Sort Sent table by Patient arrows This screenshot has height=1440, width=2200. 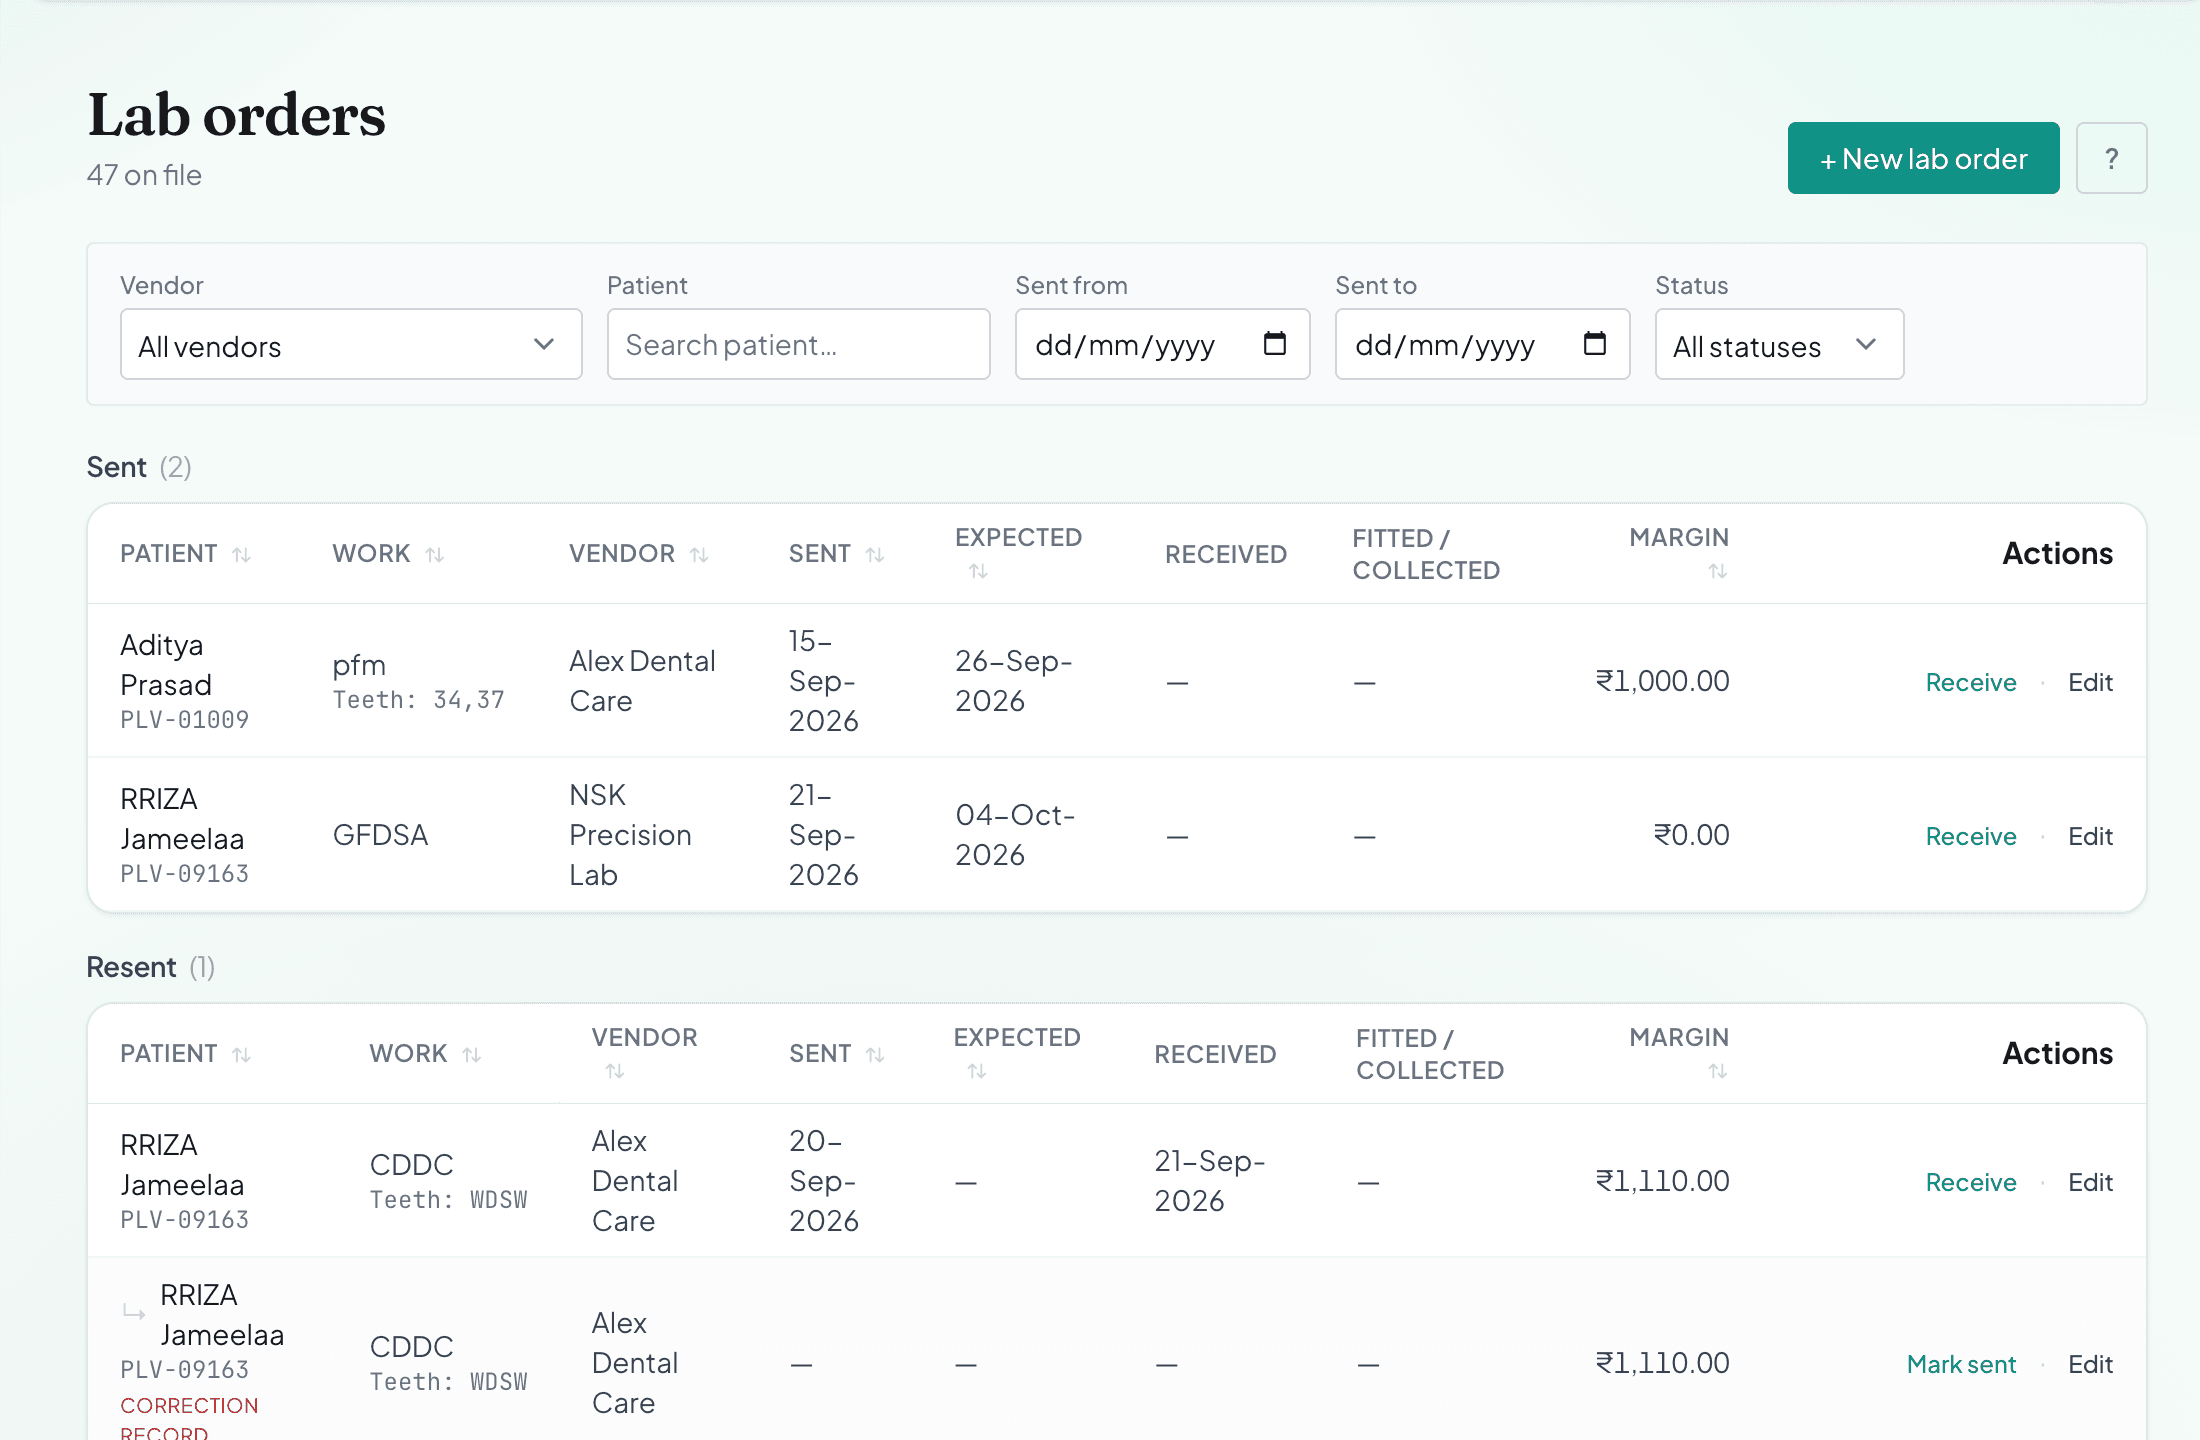click(241, 554)
